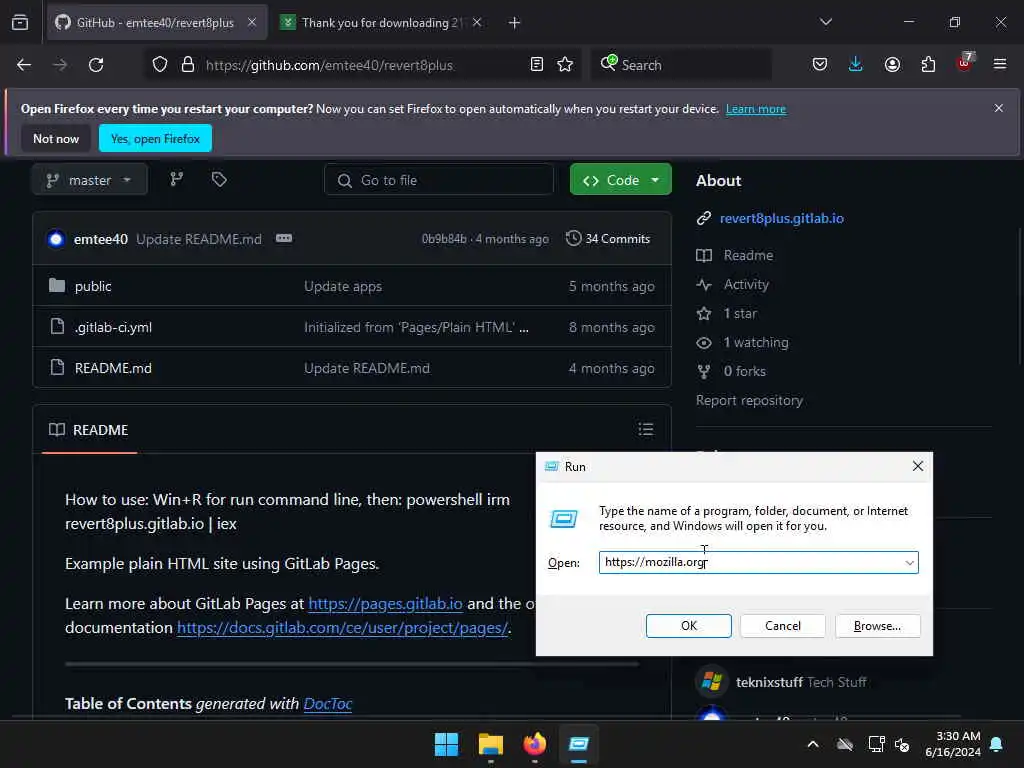This screenshot has height=768, width=1024.
Task: Click Not now in Firefox prompt
Action: pyautogui.click(x=56, y=138)
